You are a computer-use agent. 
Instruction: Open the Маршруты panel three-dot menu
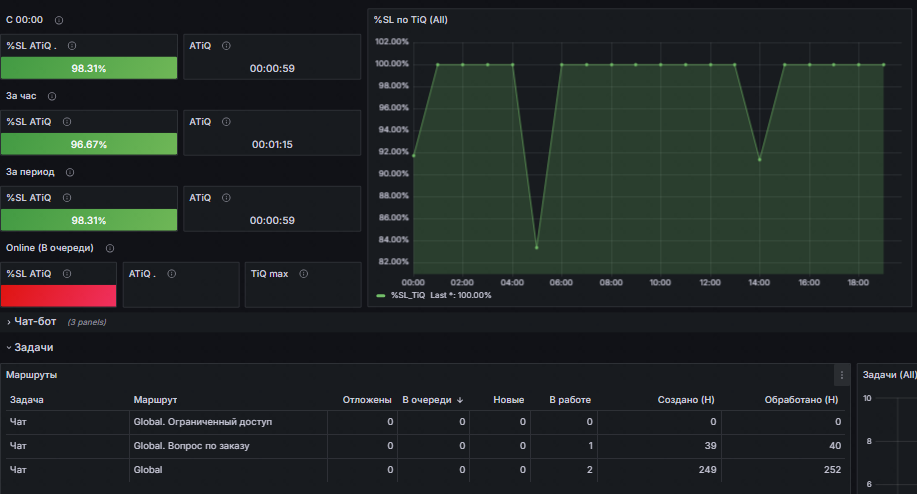(842, 375)
